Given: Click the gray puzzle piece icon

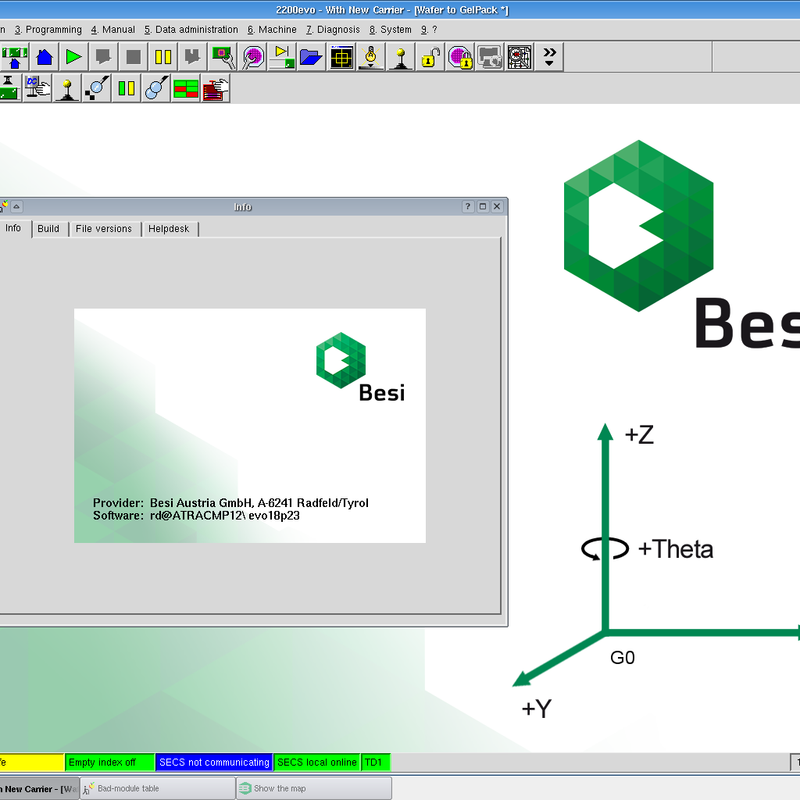Looking at the screenshot, I should [x=192, y=57].
